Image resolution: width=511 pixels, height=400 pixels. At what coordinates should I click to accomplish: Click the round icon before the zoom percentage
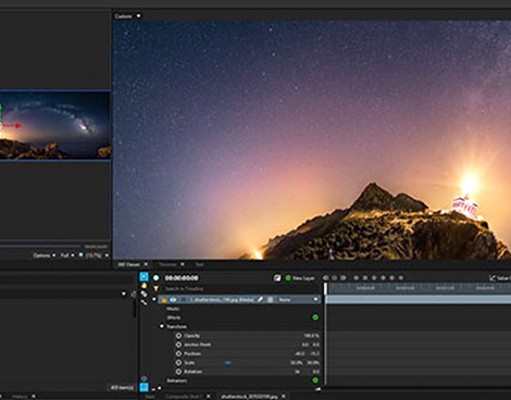click(81, 255)
